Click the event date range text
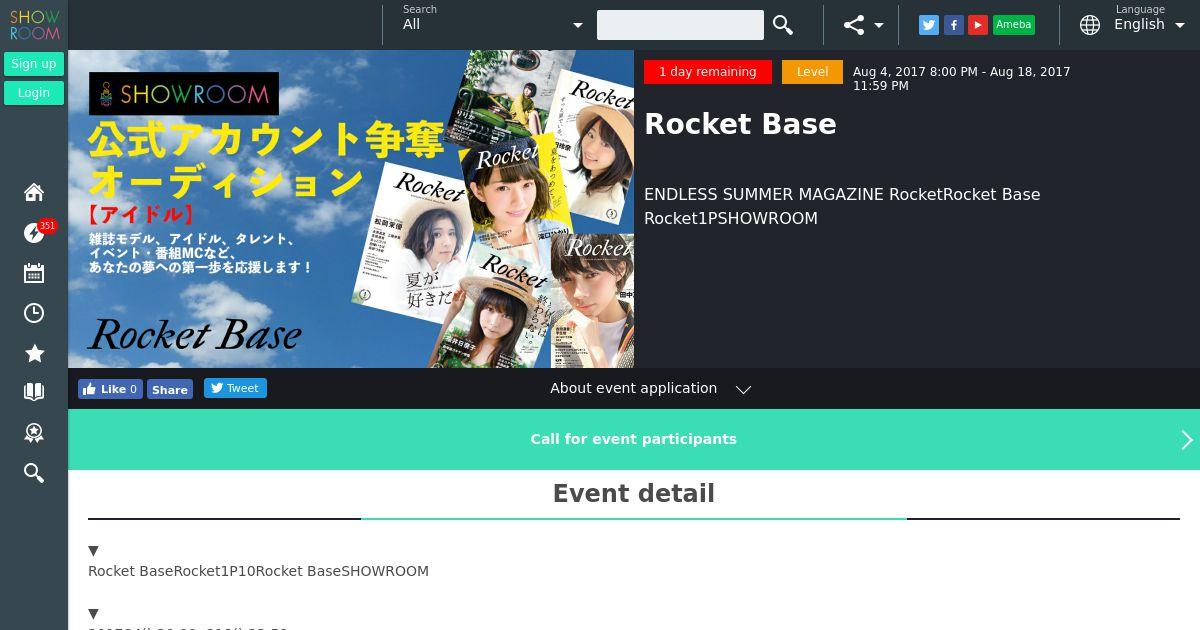 coord(961,79)
